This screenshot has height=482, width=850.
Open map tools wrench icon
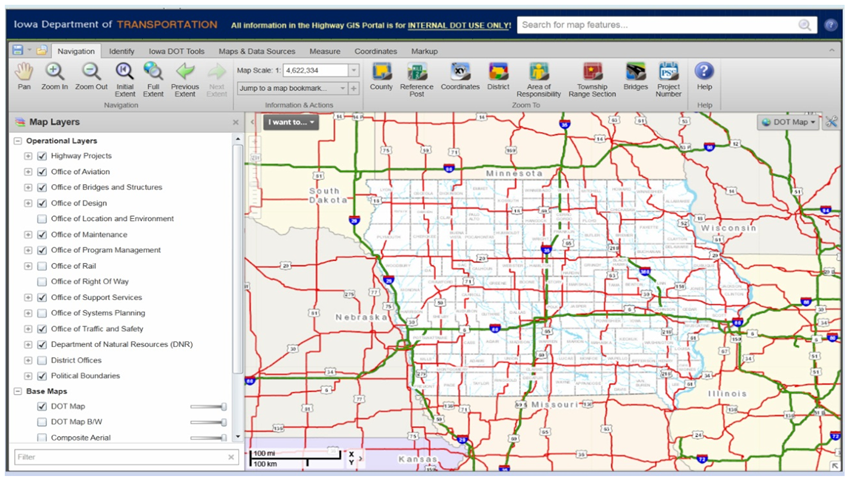point(832,122)
